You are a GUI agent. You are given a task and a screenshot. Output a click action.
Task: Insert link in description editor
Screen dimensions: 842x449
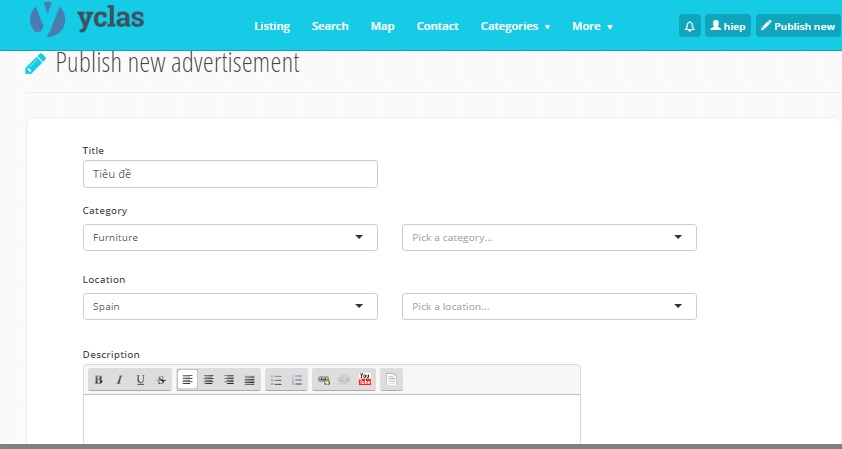(323, 380)
